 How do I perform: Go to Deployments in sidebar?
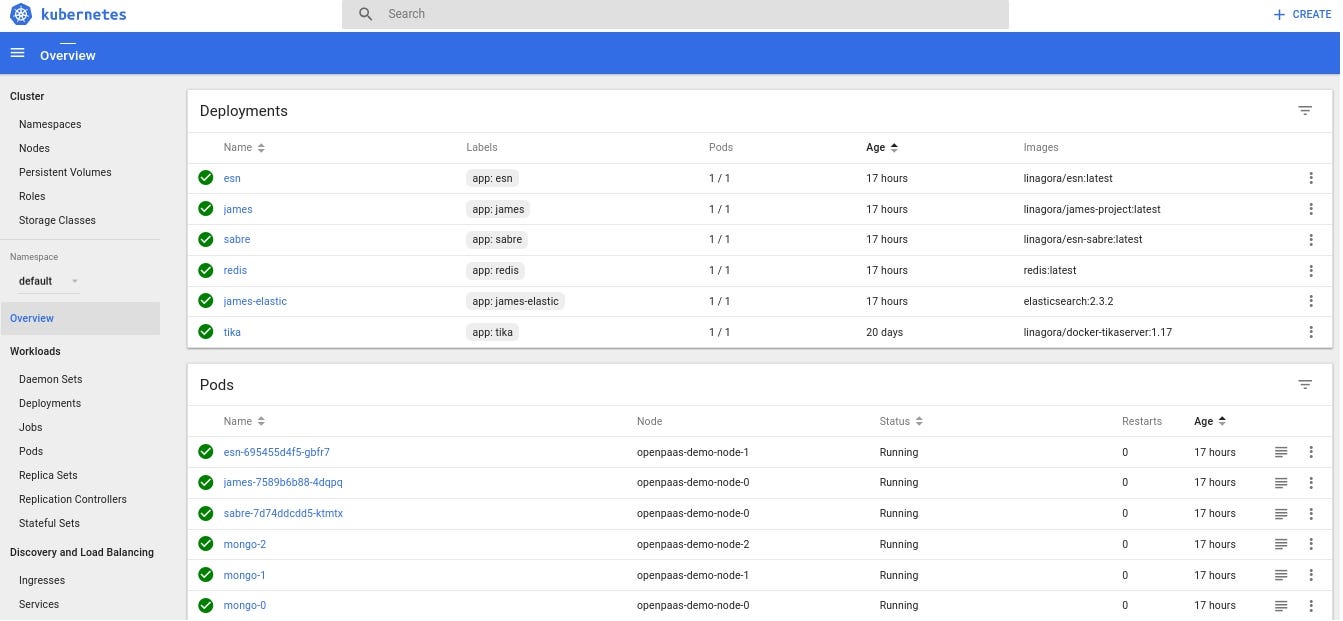click(x=50, y=404)
